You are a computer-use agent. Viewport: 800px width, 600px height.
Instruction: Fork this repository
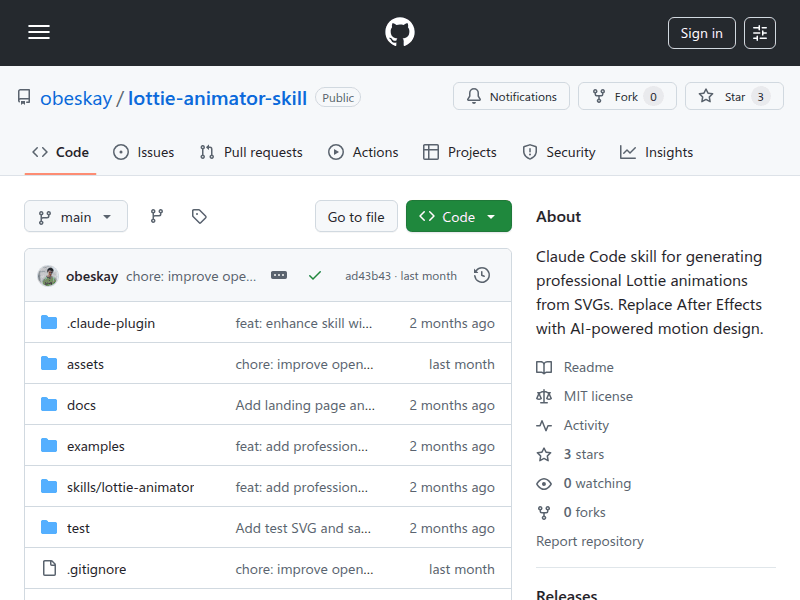(x=627, y=97)
